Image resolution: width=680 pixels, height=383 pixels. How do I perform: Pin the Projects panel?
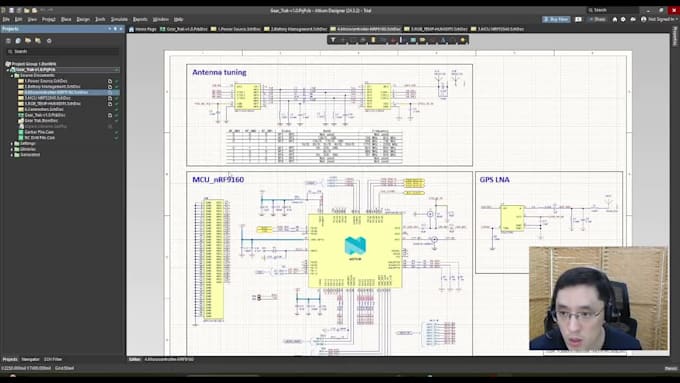tap(115, 29)
